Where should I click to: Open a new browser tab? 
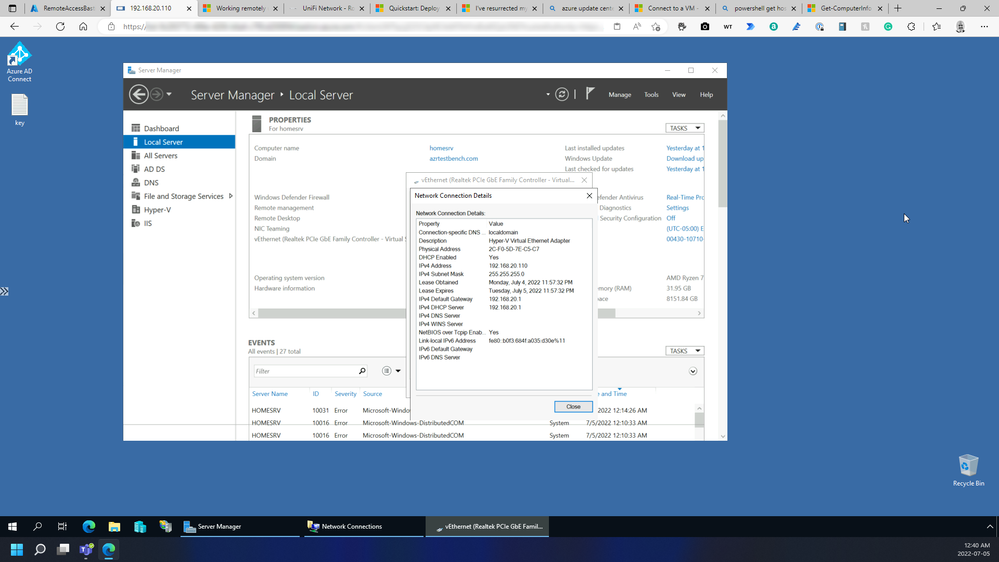click(x=898, y=8)
